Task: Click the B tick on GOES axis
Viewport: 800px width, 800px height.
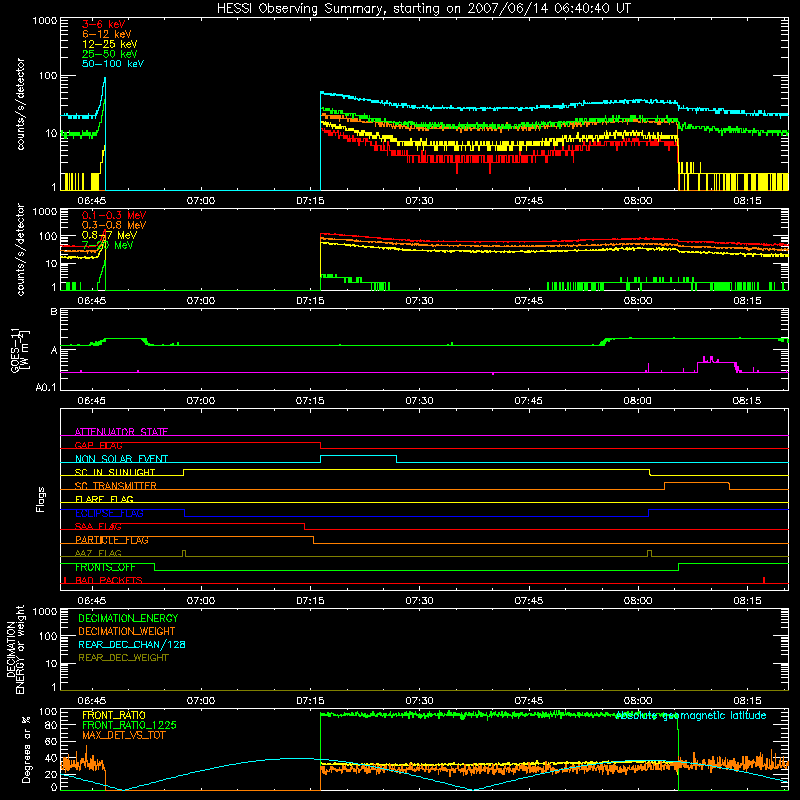Action: 53,311
